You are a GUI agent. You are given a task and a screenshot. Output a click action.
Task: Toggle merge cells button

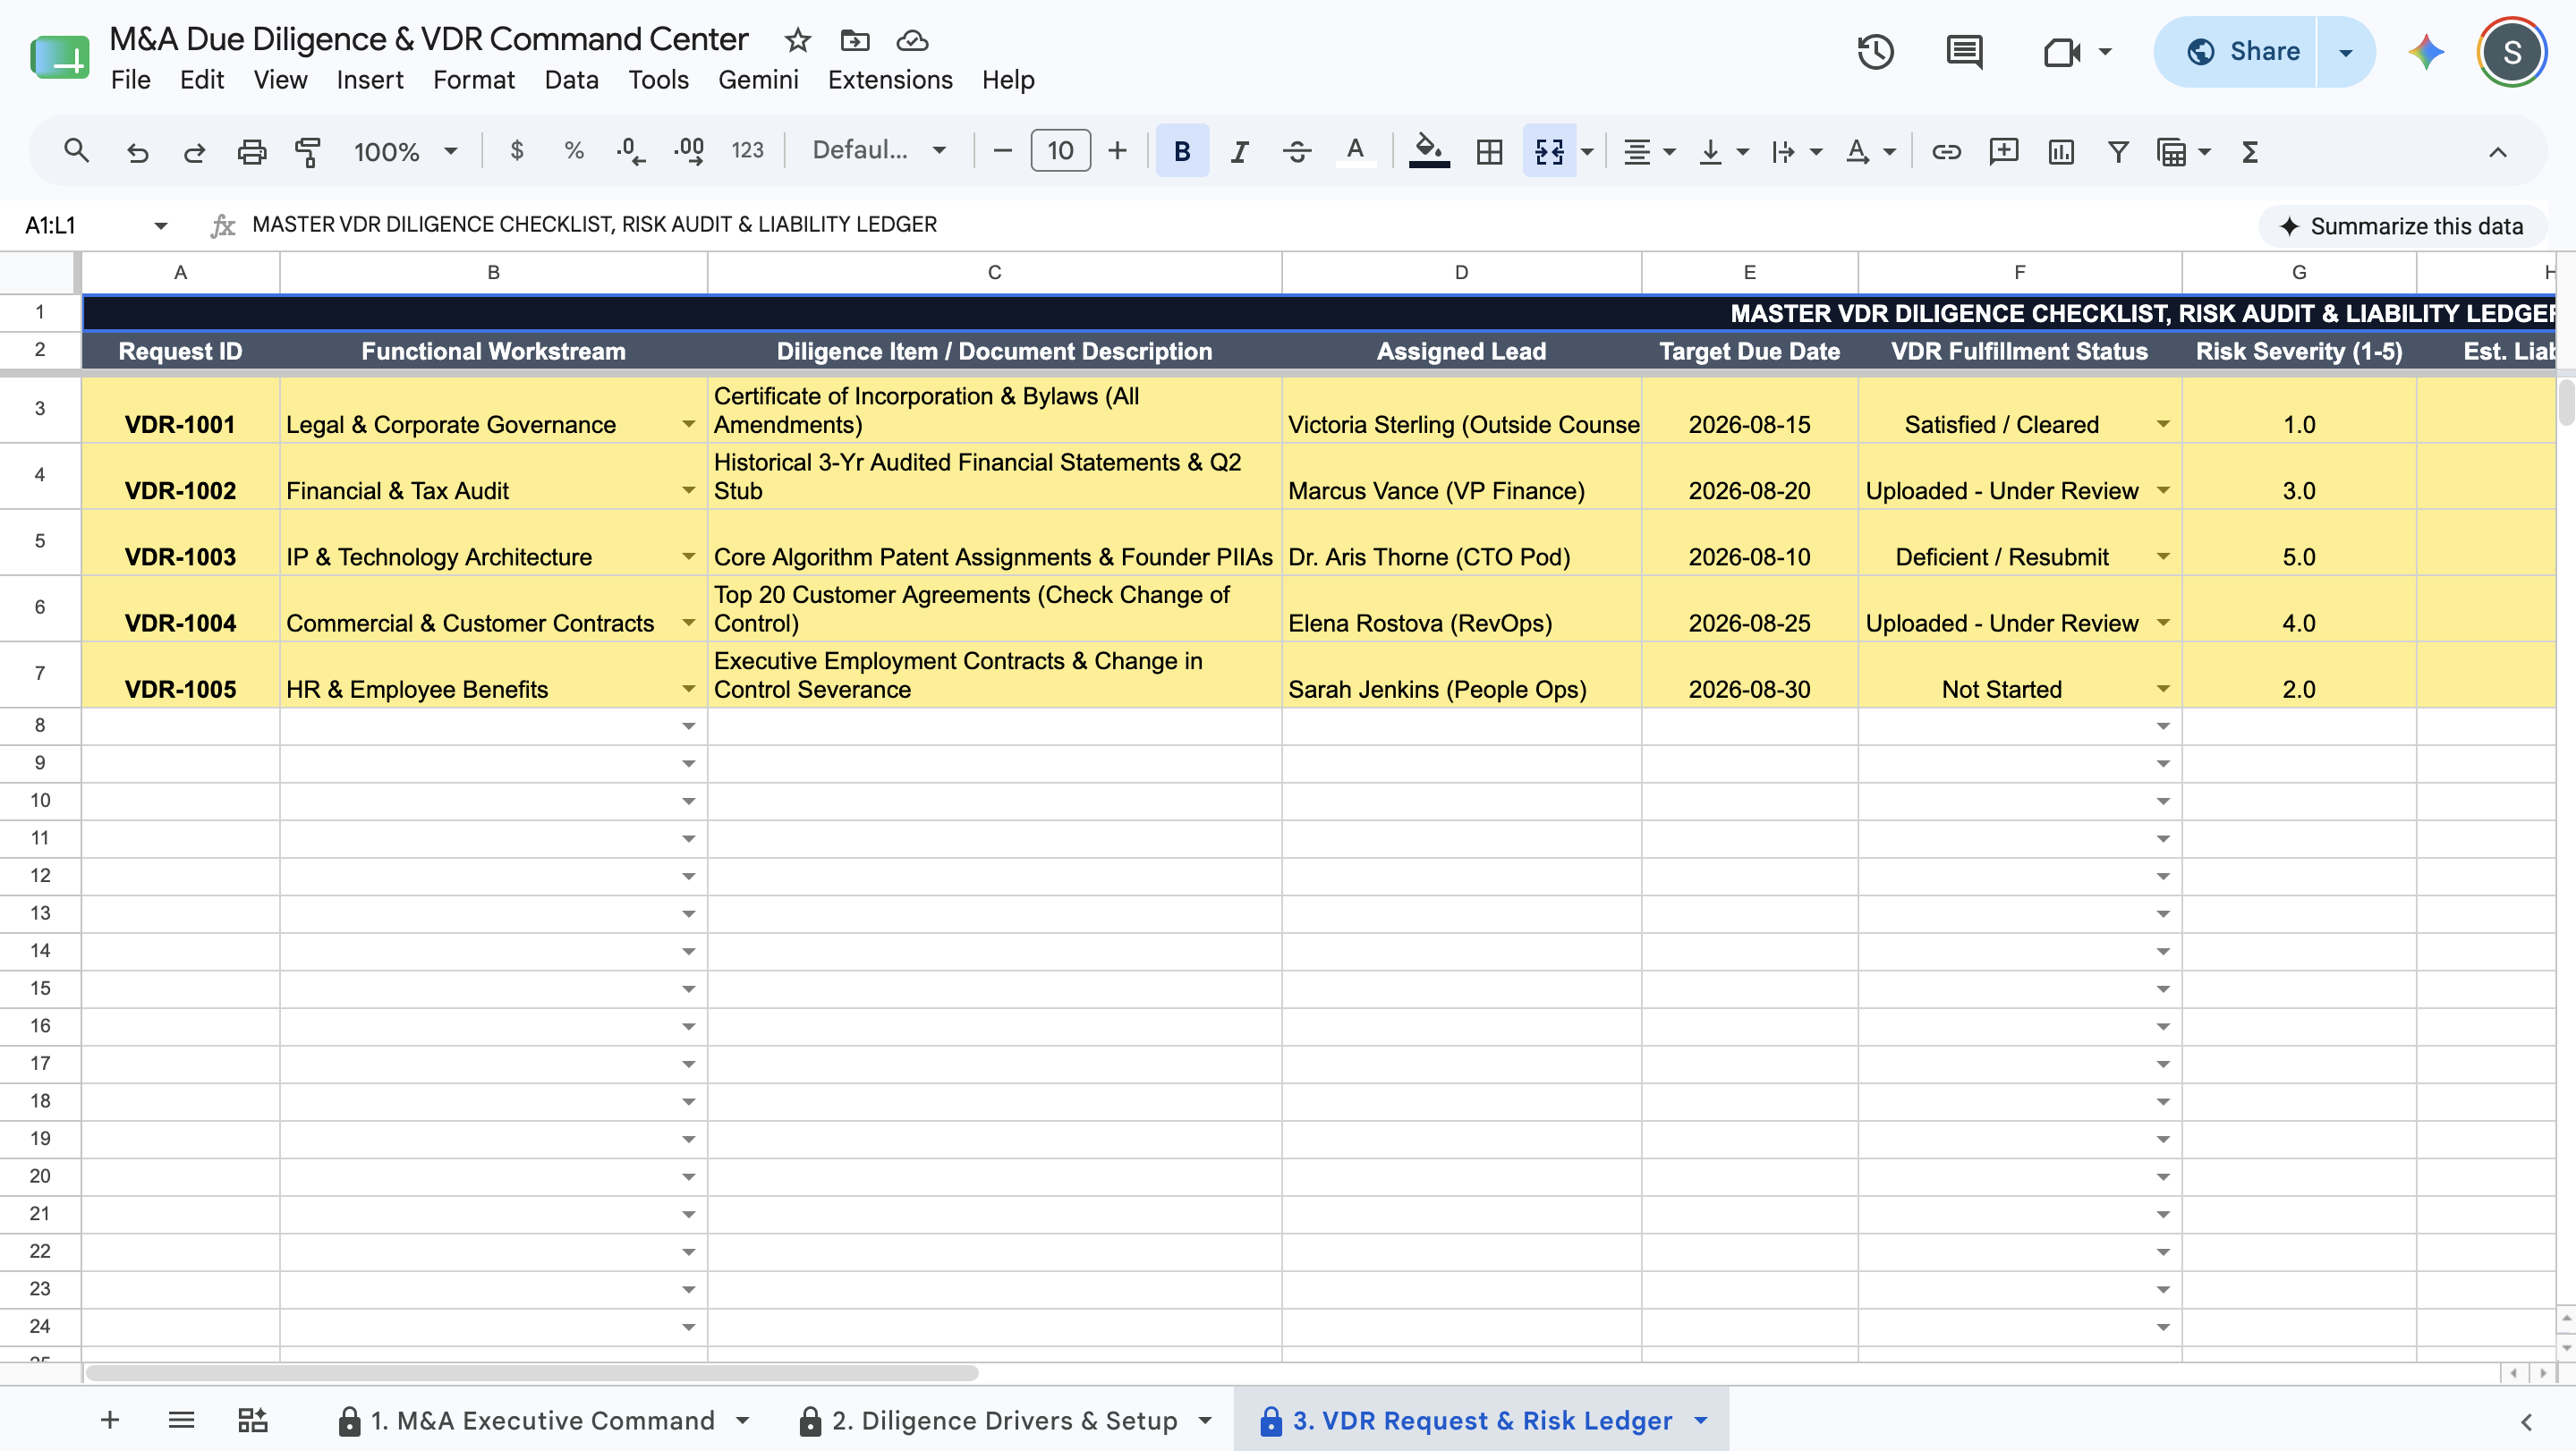(x=1549, y=151)
